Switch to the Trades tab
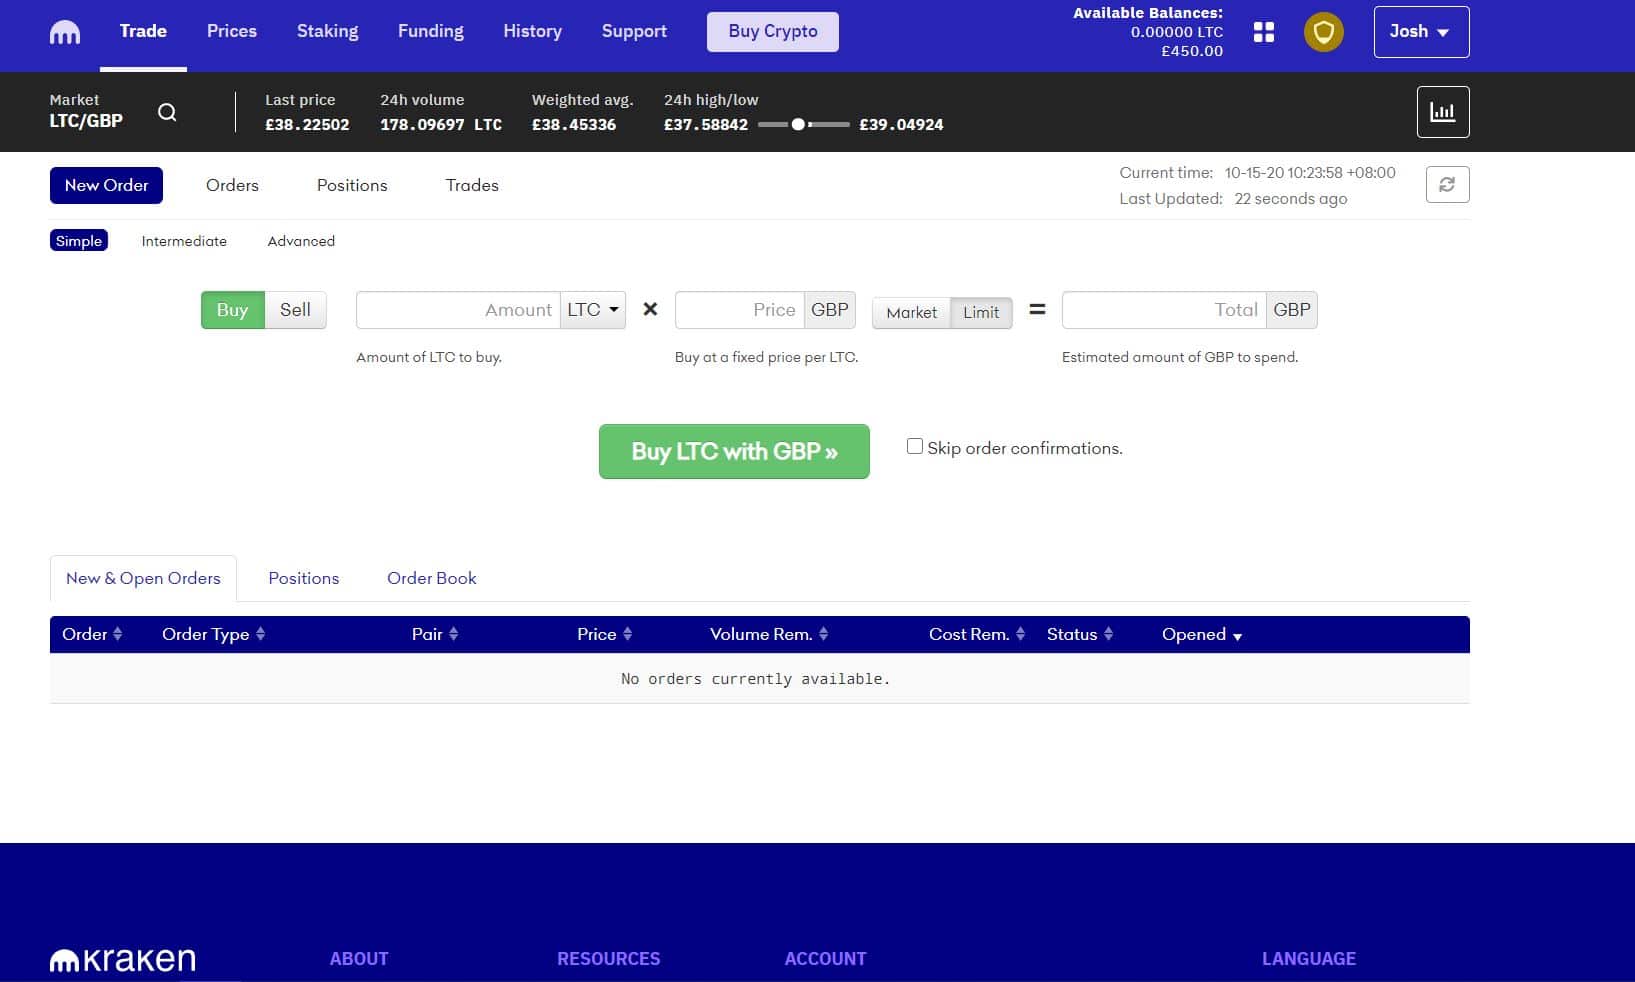This screenshot has height=982, width=1635. pos(472,185)
